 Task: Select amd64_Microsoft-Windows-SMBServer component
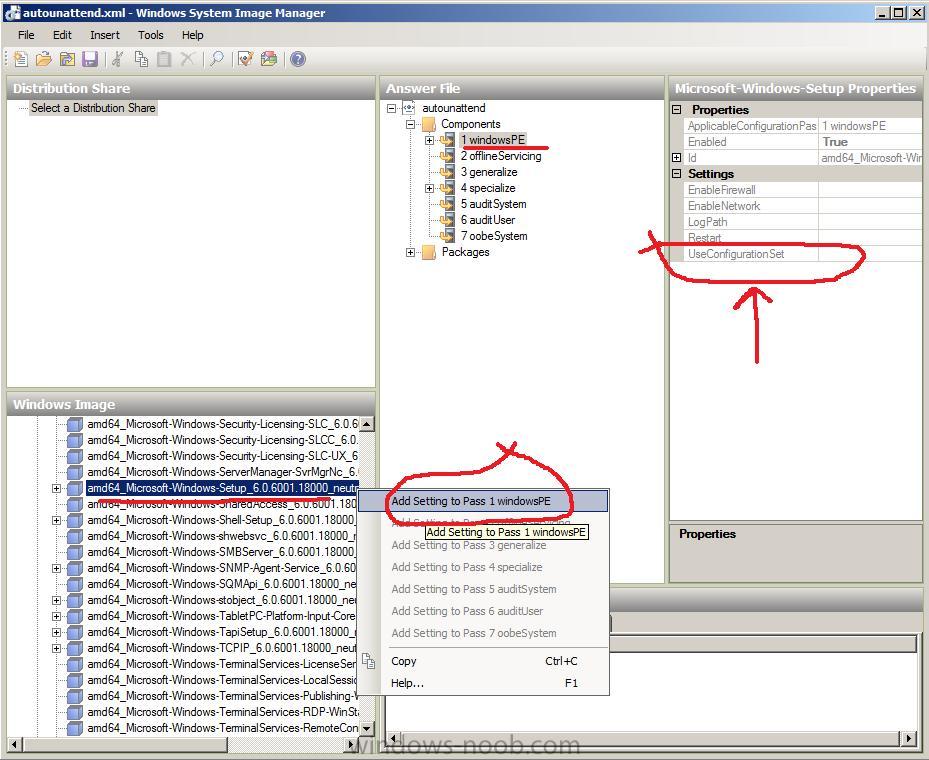pyautogui.click(x=222, y=552)
